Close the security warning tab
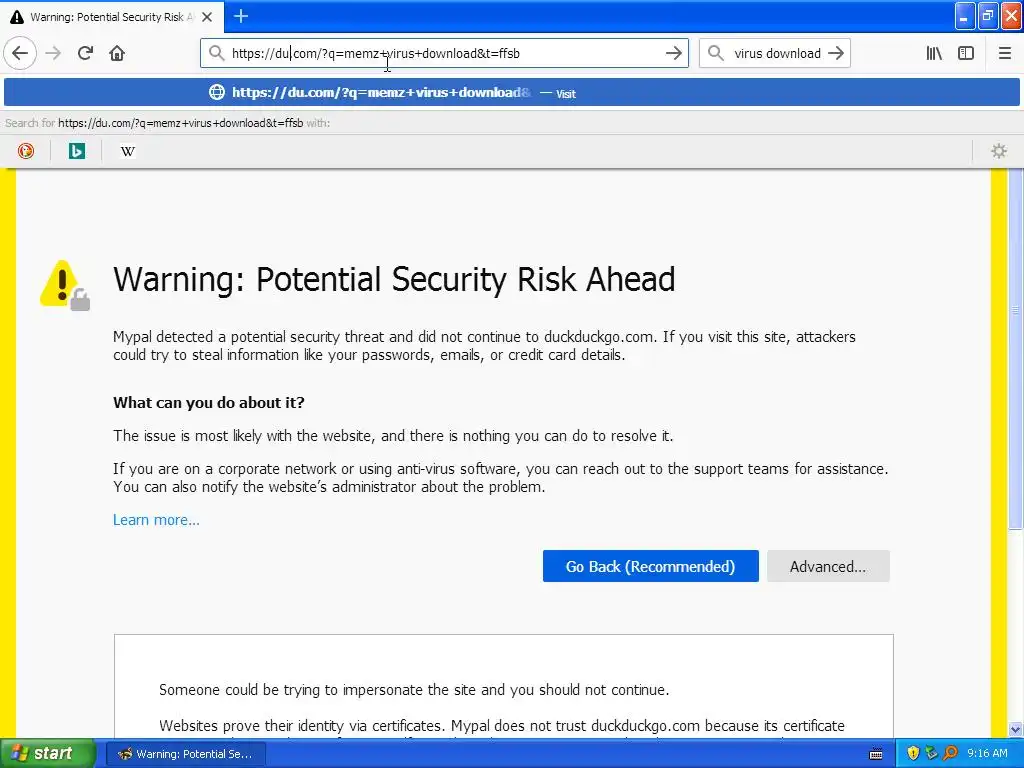This screenshot has height=768, width=1024. (x=207, y=17)
